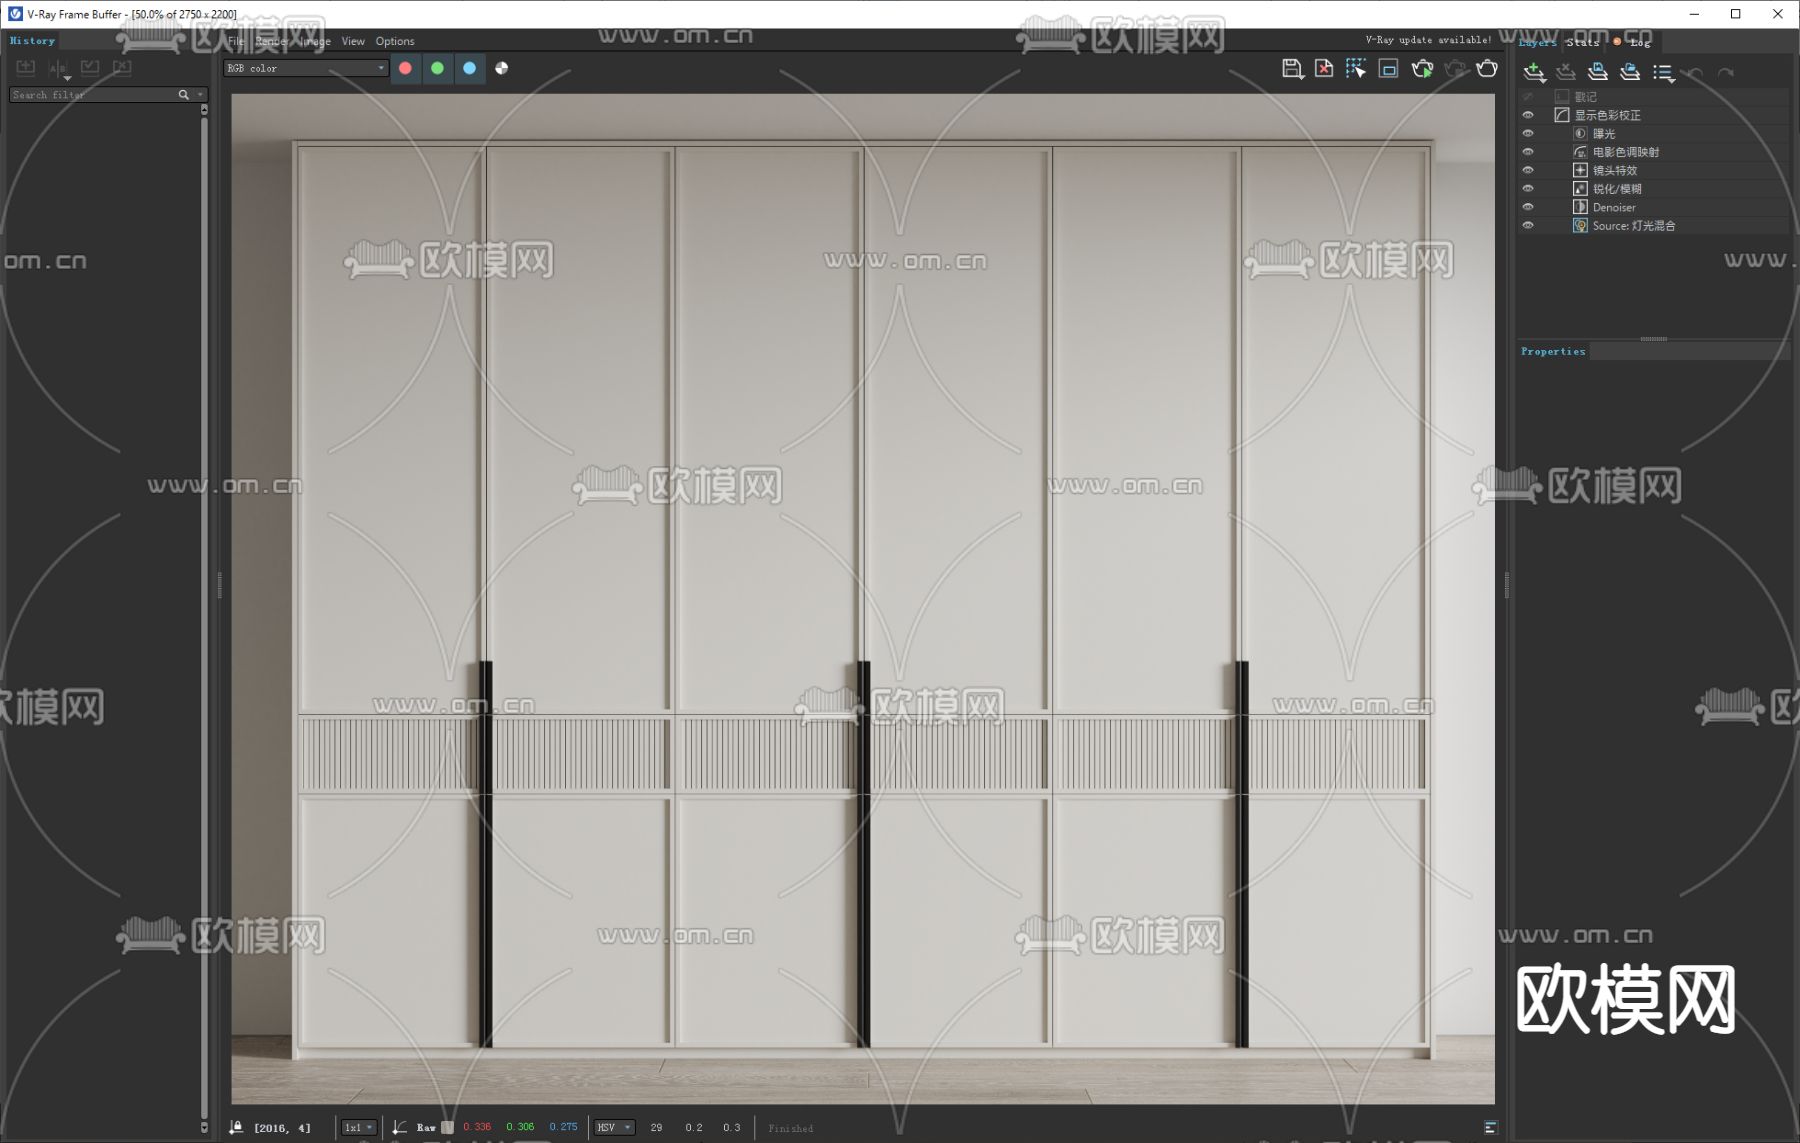Click the V-Ray update available notice
The image size is (1800, 1143).
click(x=1428, y=41)
